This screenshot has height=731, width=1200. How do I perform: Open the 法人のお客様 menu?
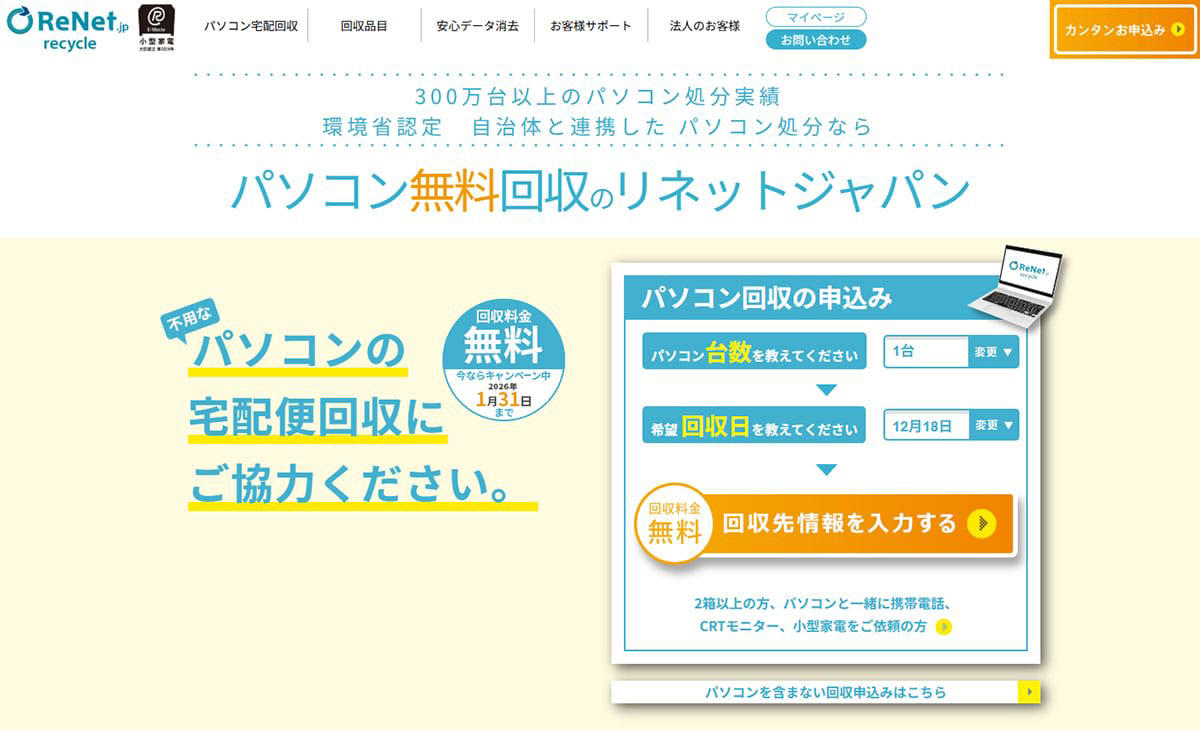[x=705, y=26]
